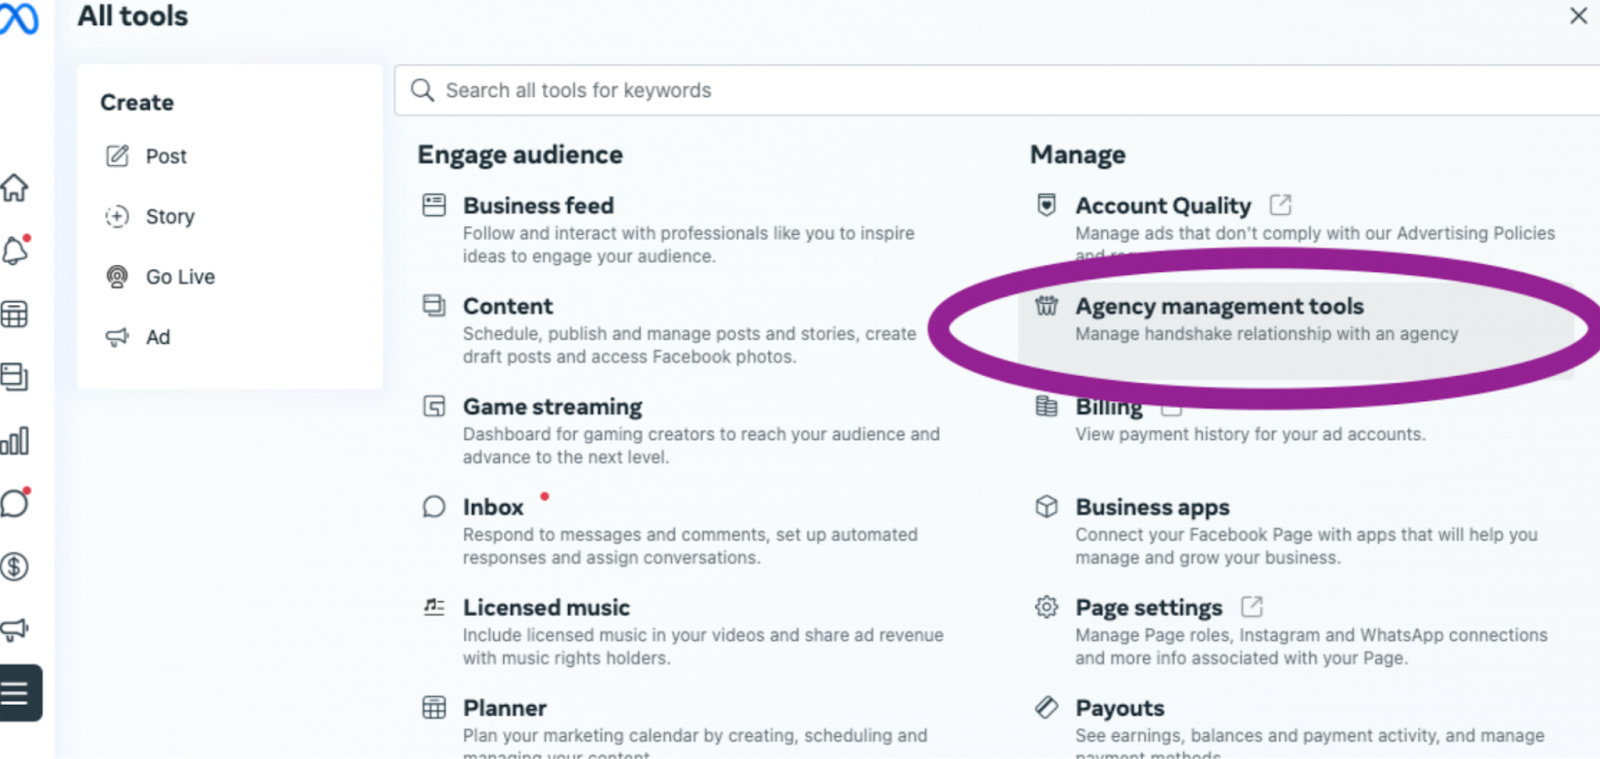Click Page settings external link icon
Image resolution: width=1600 pixels, height=759 pixels.
pos(1252,607)
